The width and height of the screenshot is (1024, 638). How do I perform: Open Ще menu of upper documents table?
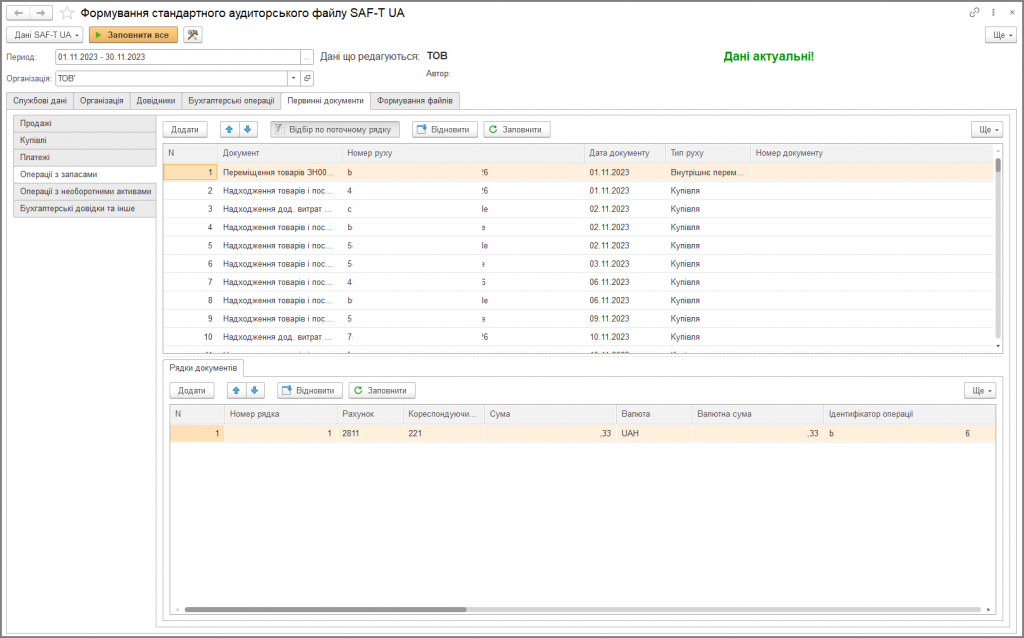pyautogui.click(x=987, y=129)
